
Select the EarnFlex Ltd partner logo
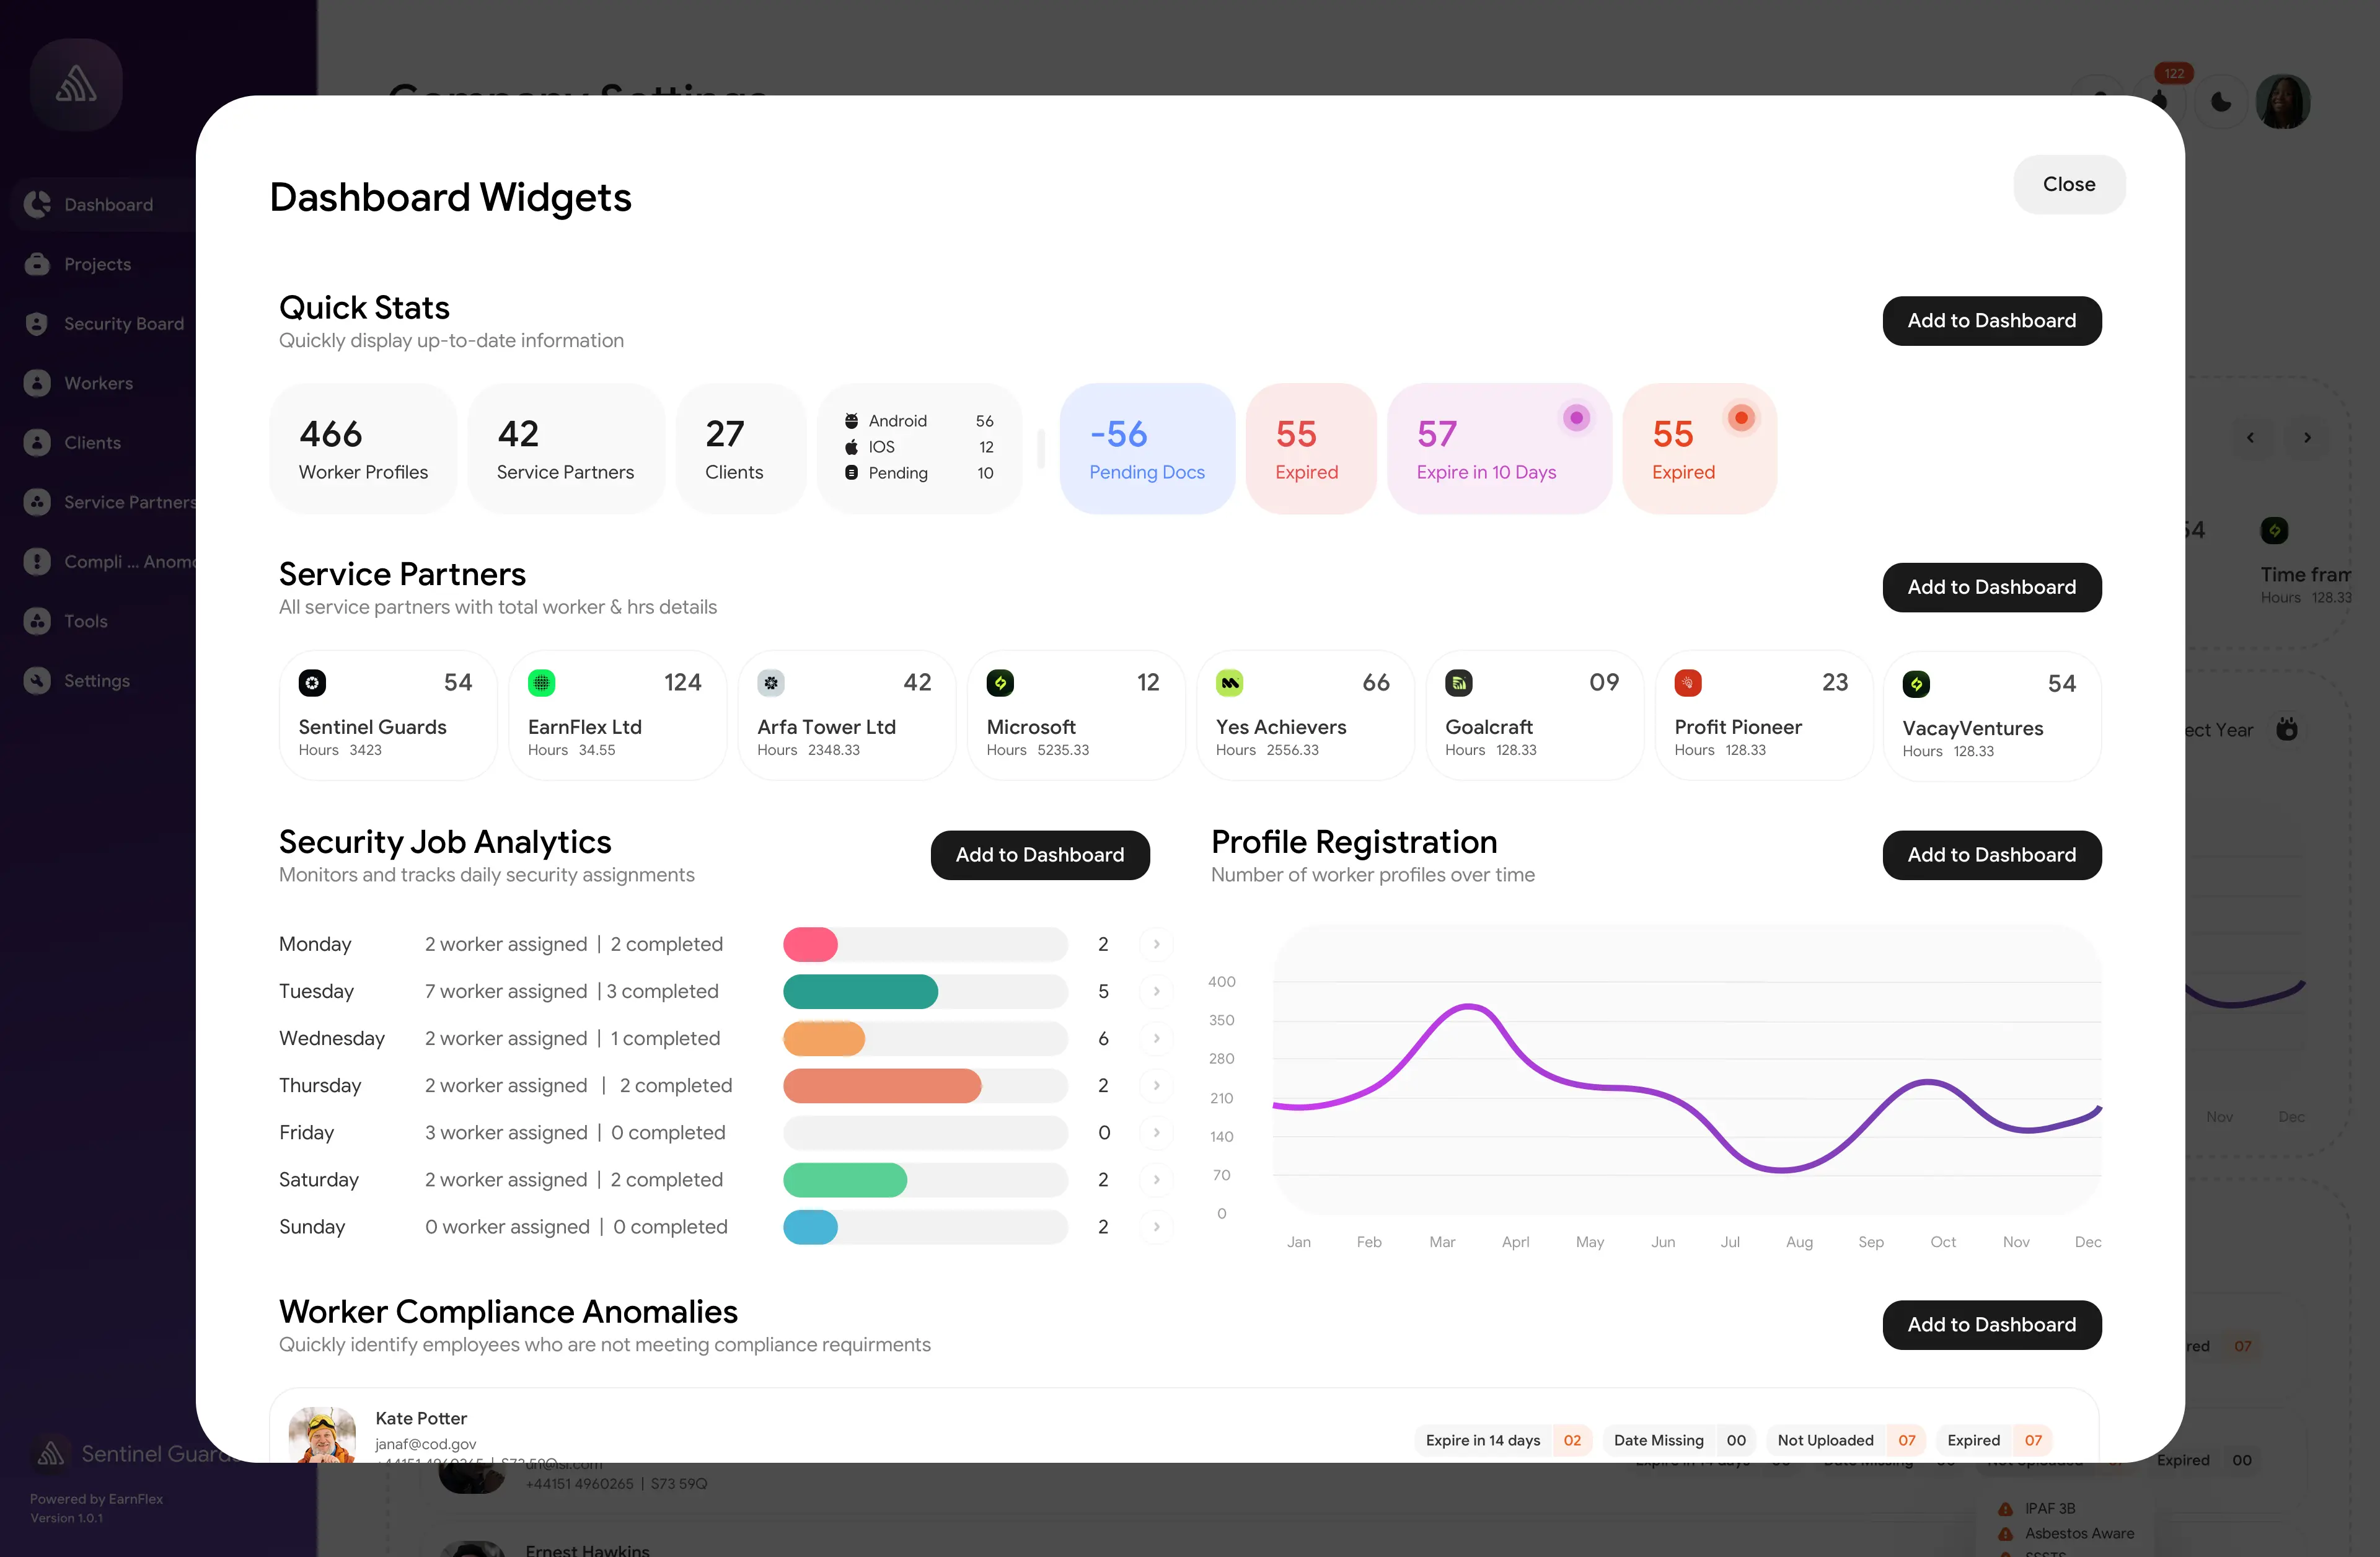542,682
